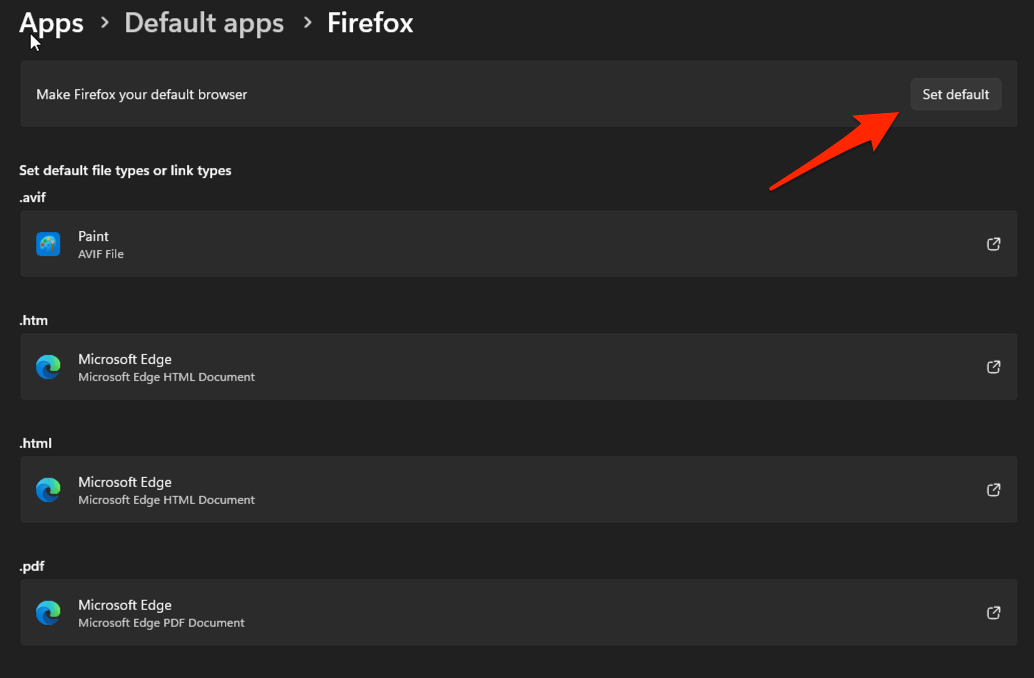
Task: Select the .html file type row
Action: [500, 489]
